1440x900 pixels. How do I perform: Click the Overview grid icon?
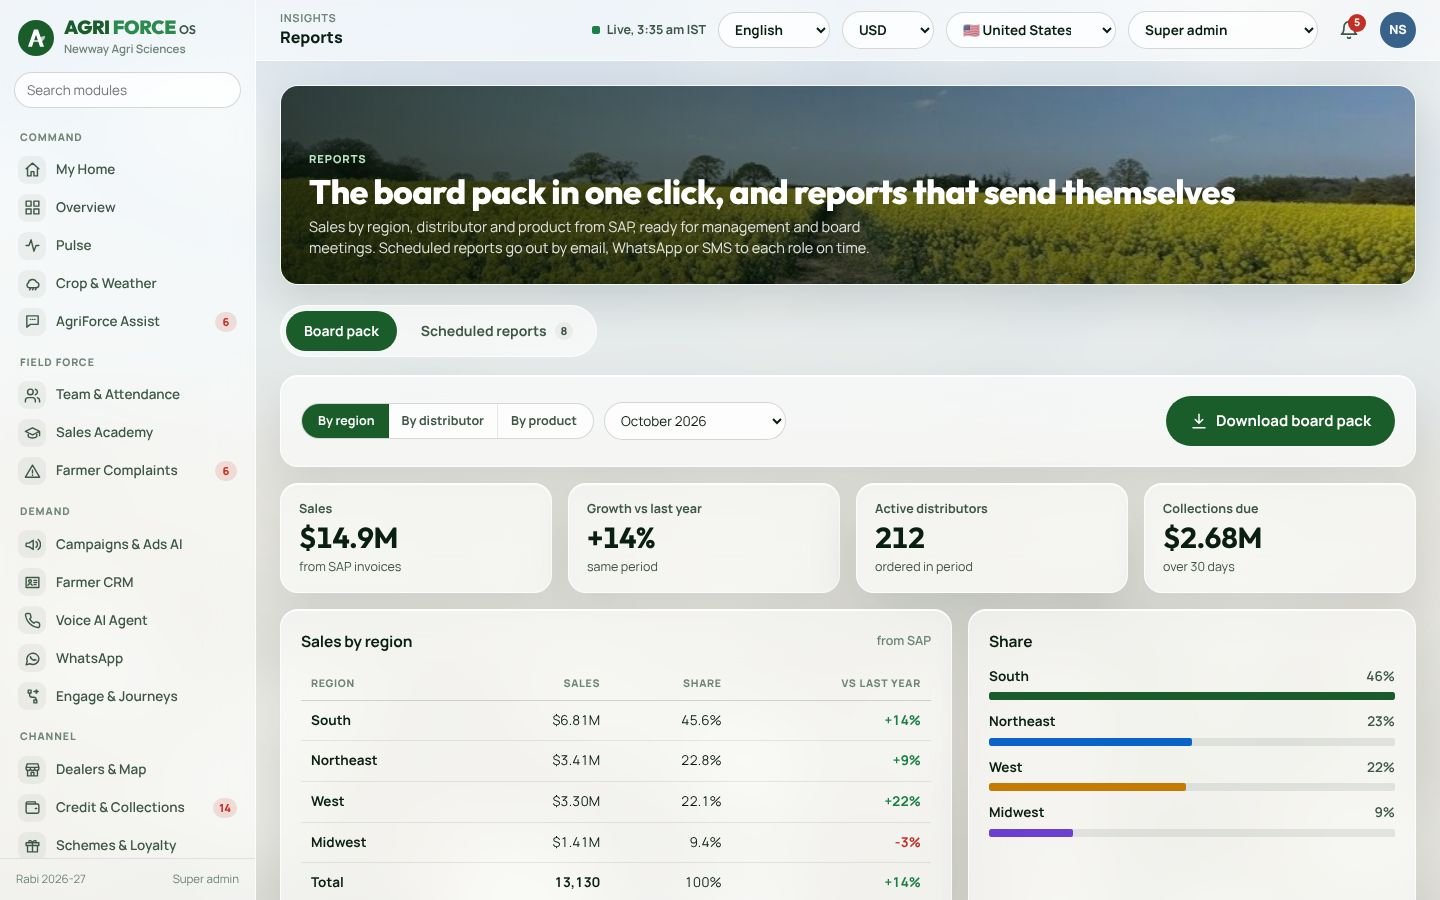pyautogui.click(x=33, y=208)
